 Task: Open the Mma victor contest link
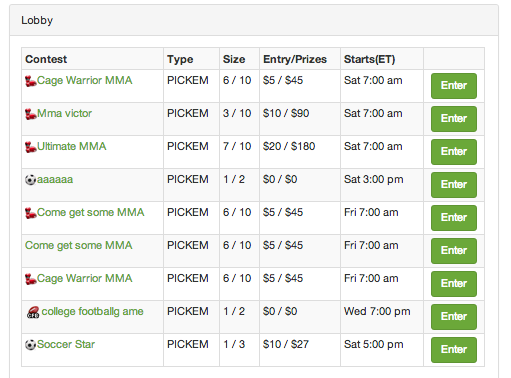(64, 113)
